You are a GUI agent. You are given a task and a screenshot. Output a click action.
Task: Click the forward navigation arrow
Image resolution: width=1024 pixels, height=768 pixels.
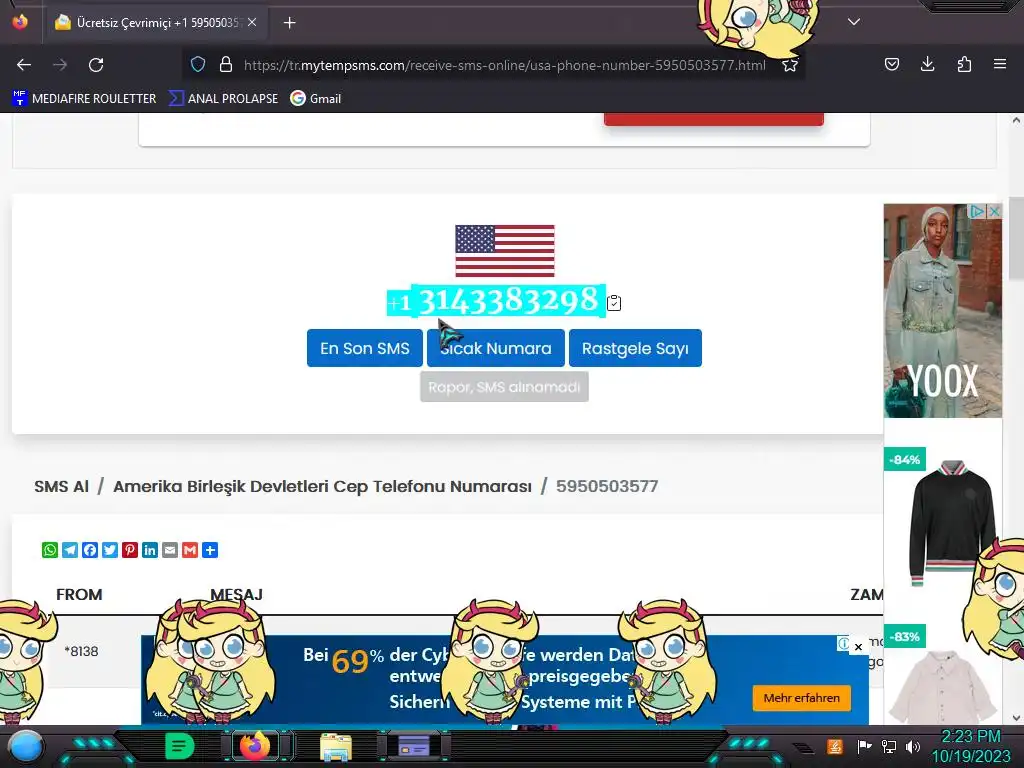pyautogui.click(x=60, y=65)
